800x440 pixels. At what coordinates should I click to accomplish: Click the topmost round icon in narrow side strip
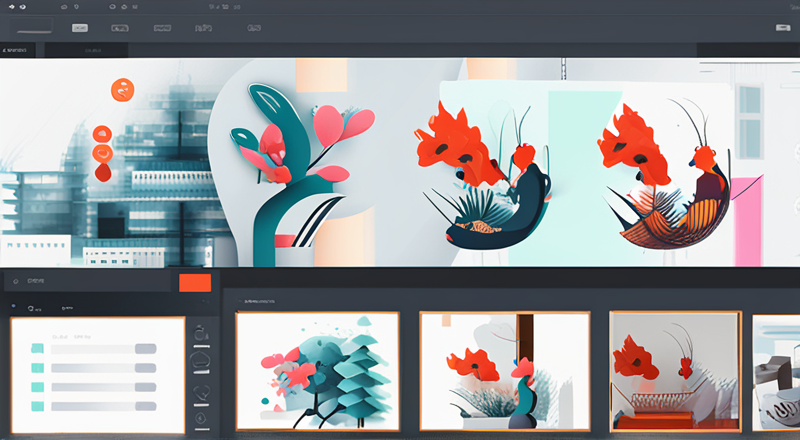(201, 334)
